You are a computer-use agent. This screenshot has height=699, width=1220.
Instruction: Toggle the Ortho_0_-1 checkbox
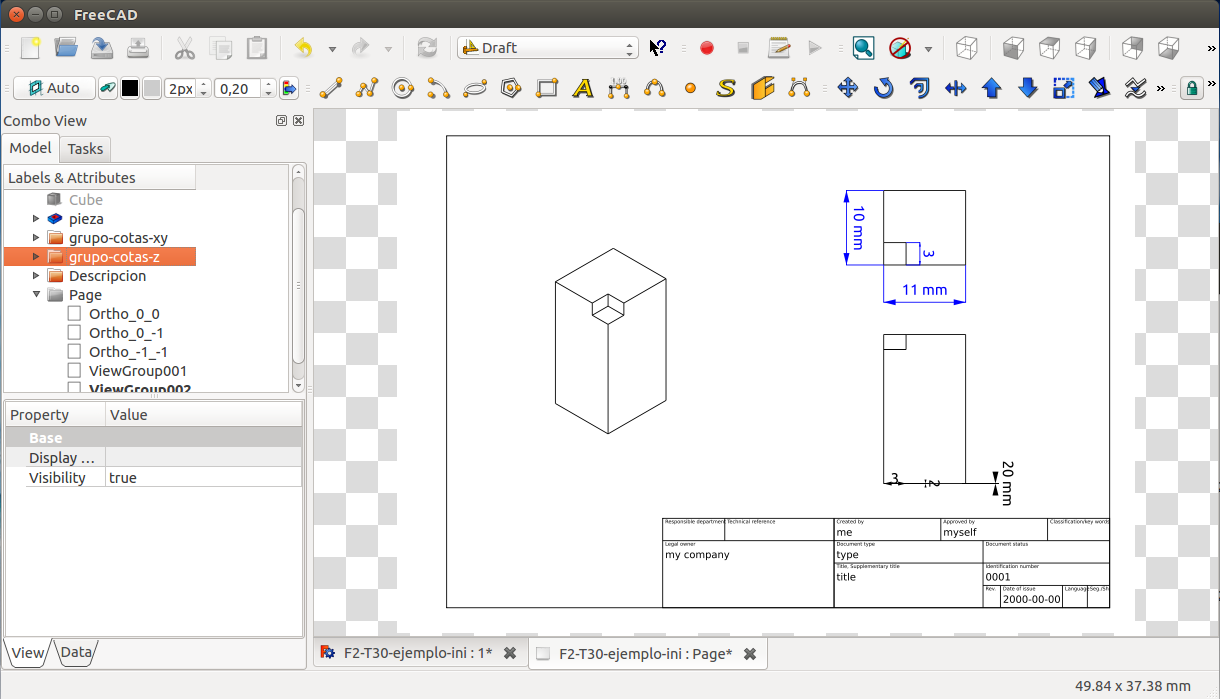pyautogui.click(x=75, y=333)
